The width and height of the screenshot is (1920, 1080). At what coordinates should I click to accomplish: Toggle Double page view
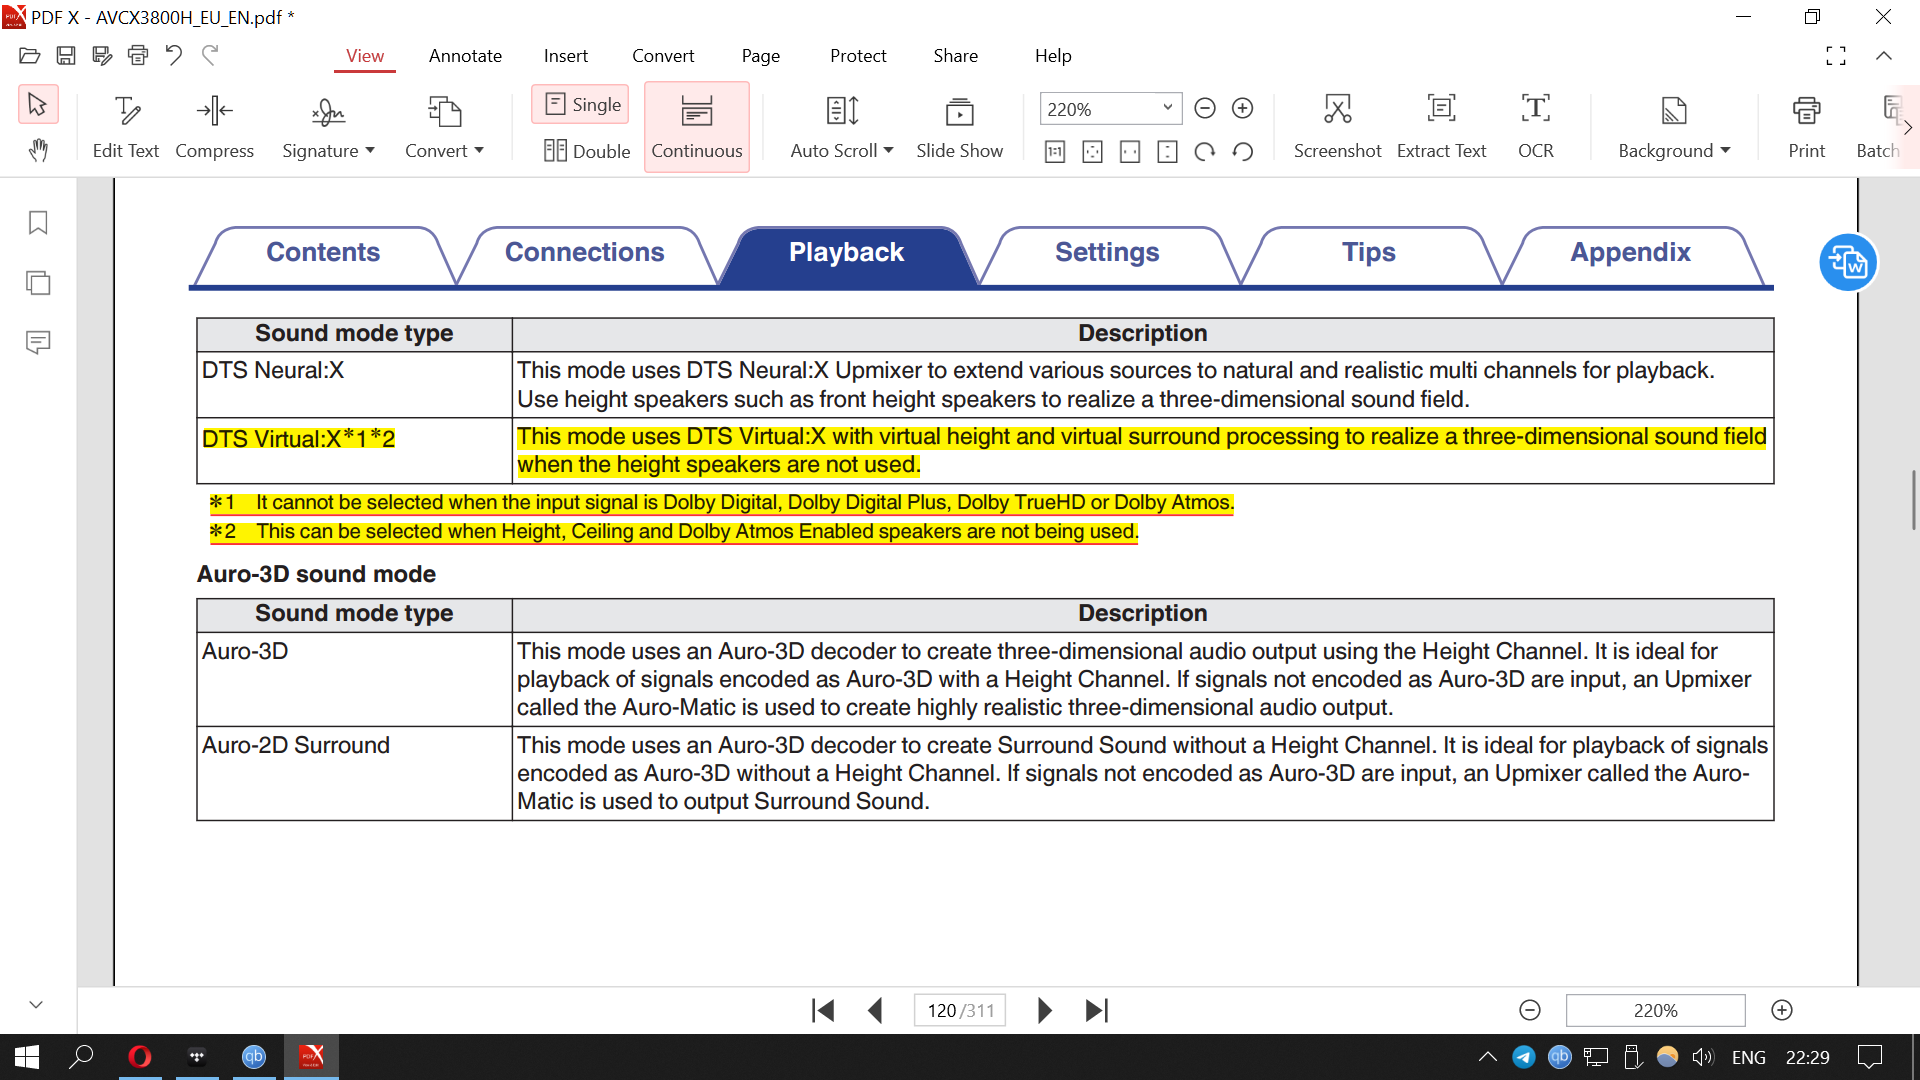pyautogui.click(x=587, y=151)
